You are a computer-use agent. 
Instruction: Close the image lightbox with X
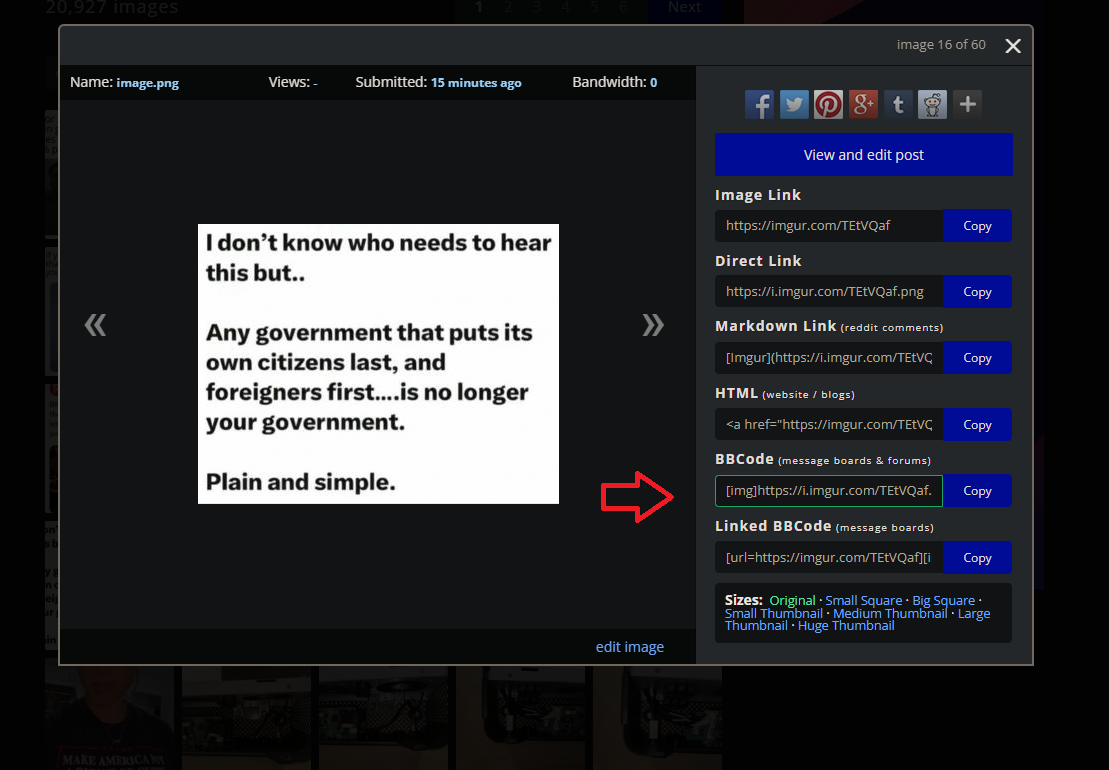click(1013, 46)
